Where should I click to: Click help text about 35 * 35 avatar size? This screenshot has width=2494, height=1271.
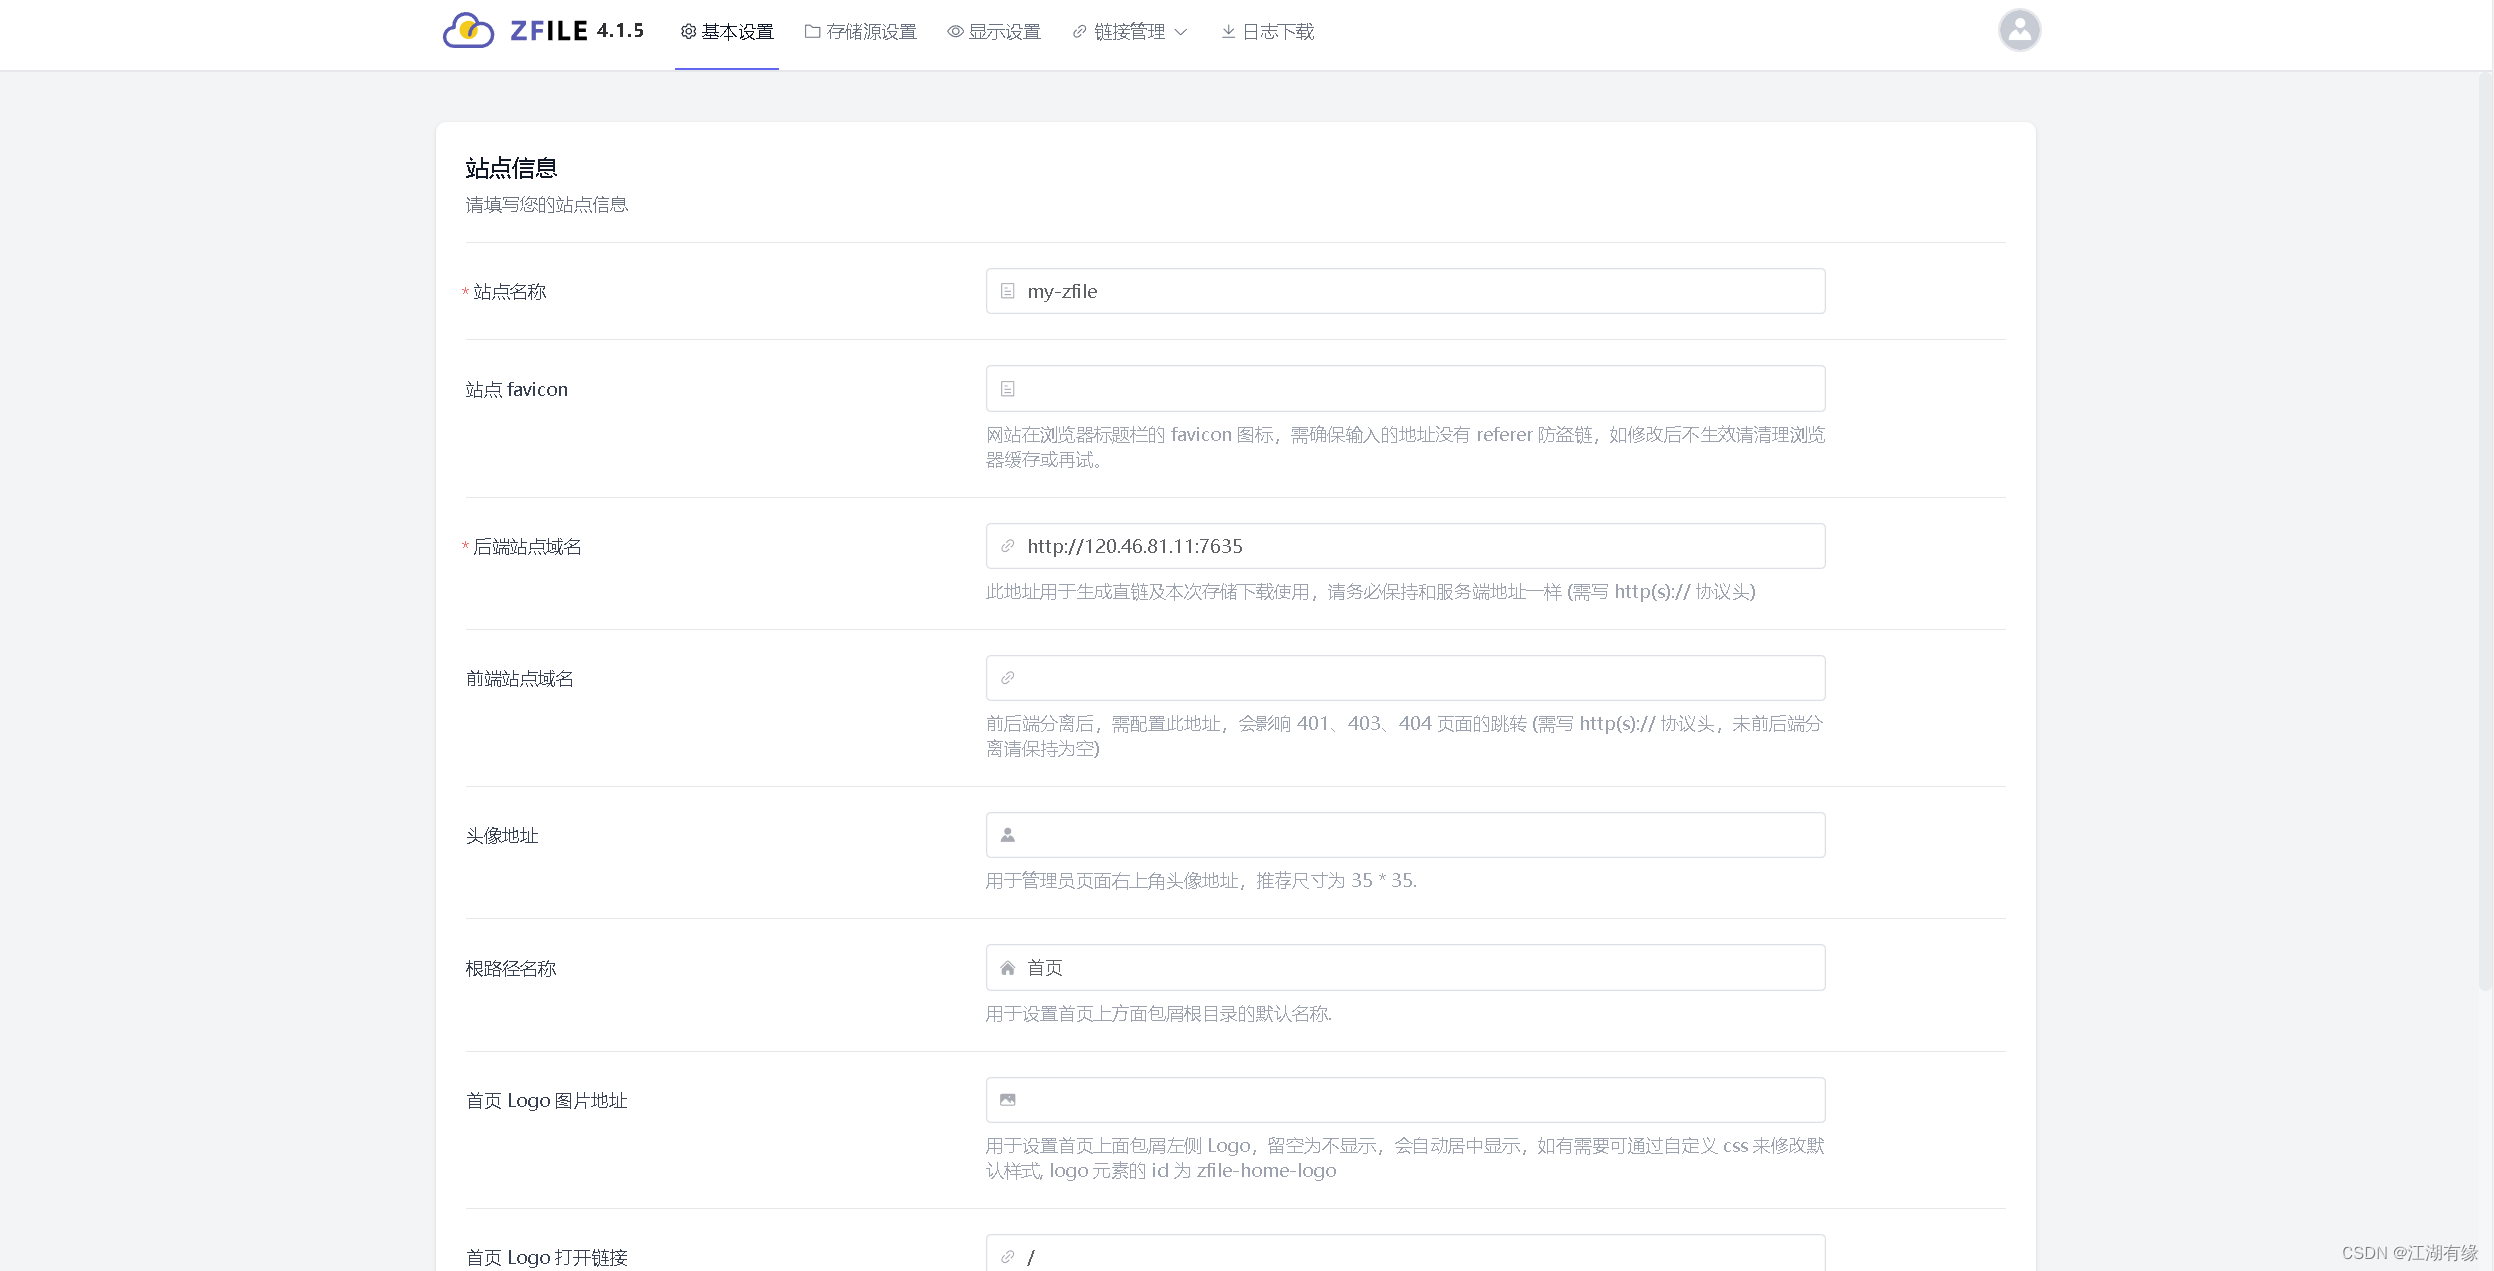click(x=1201, y=881)
